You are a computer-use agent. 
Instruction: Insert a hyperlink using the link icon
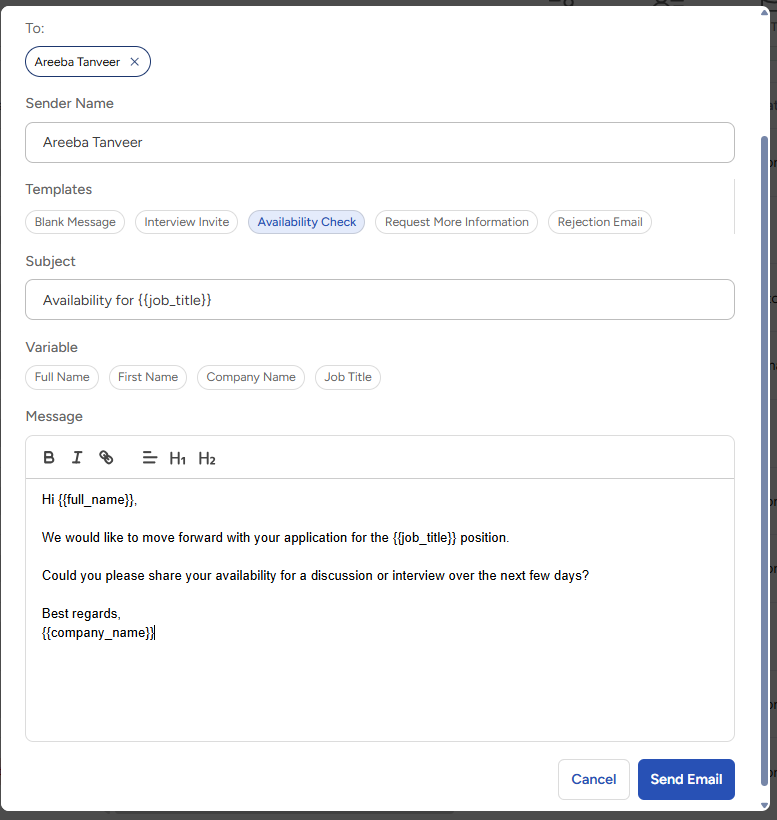tap(106, 458)
